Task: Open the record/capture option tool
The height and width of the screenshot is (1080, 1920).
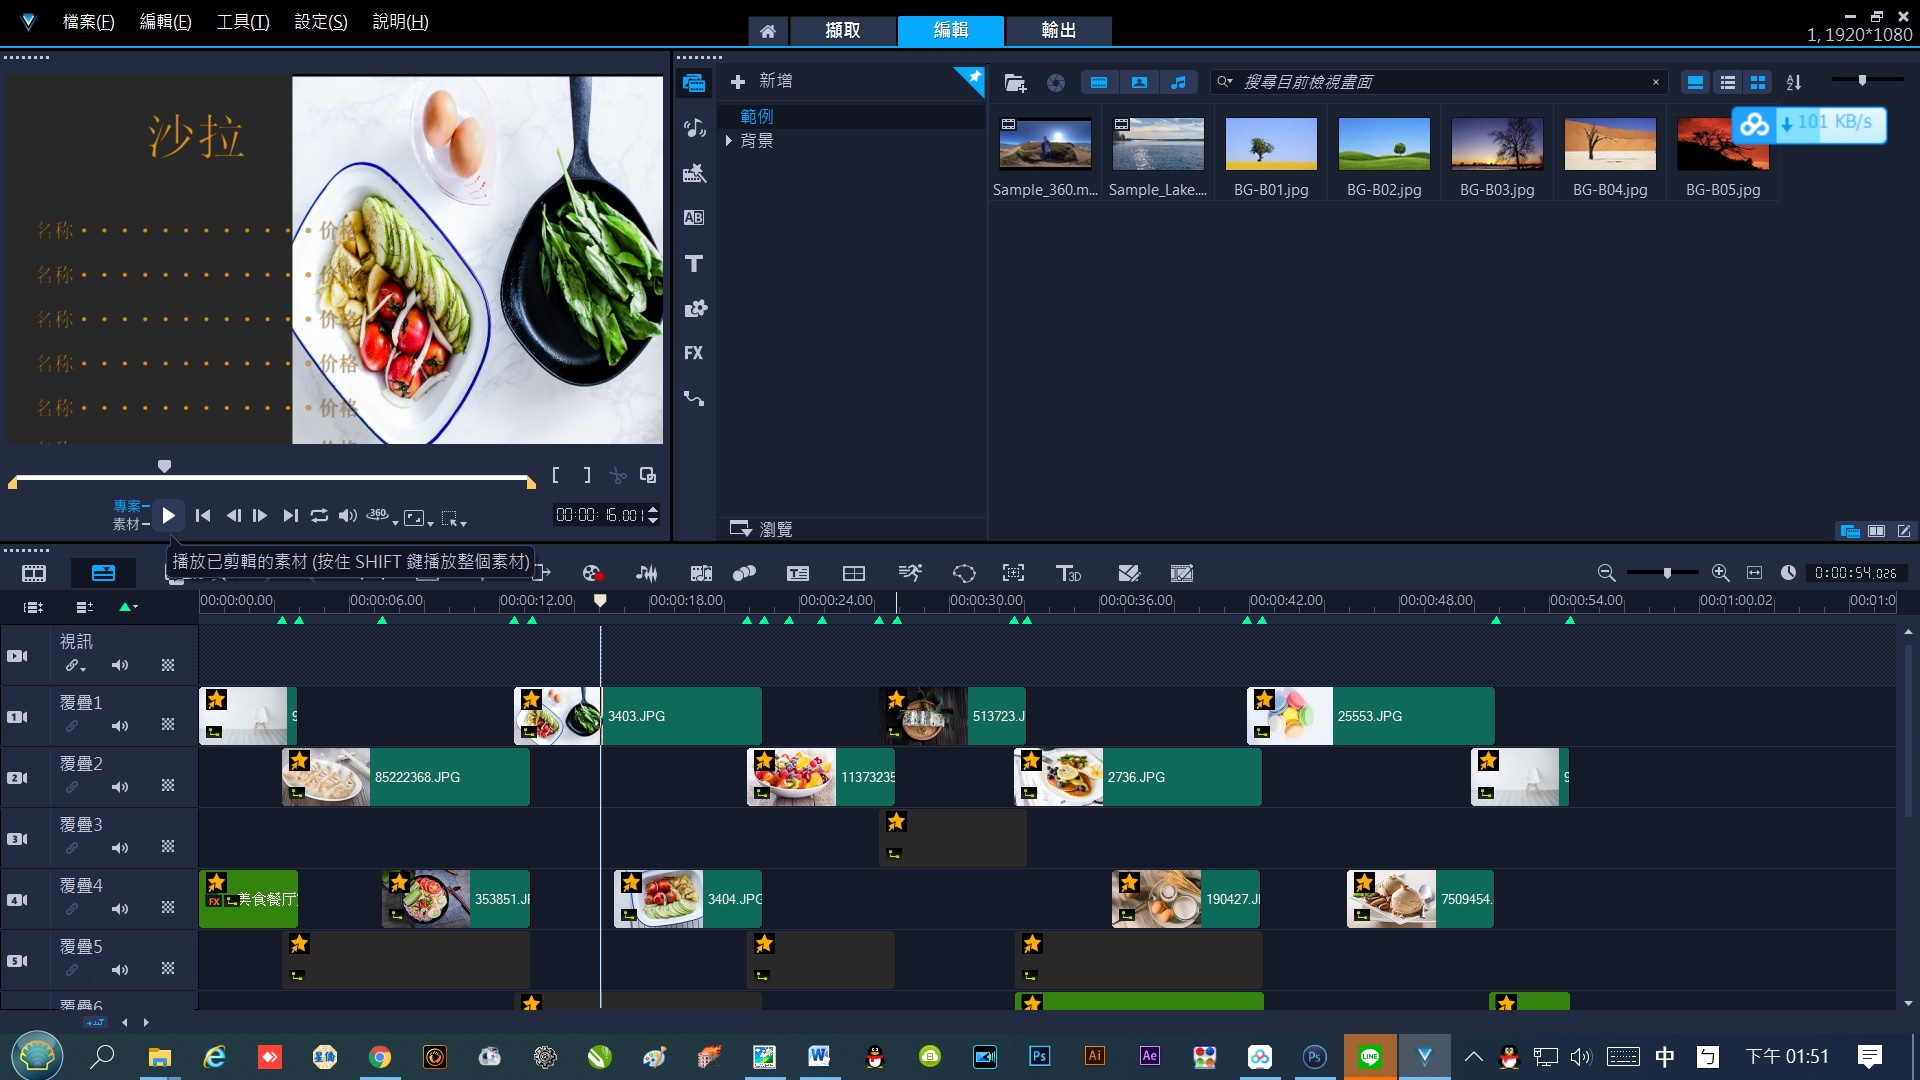Action: (592, 573)
